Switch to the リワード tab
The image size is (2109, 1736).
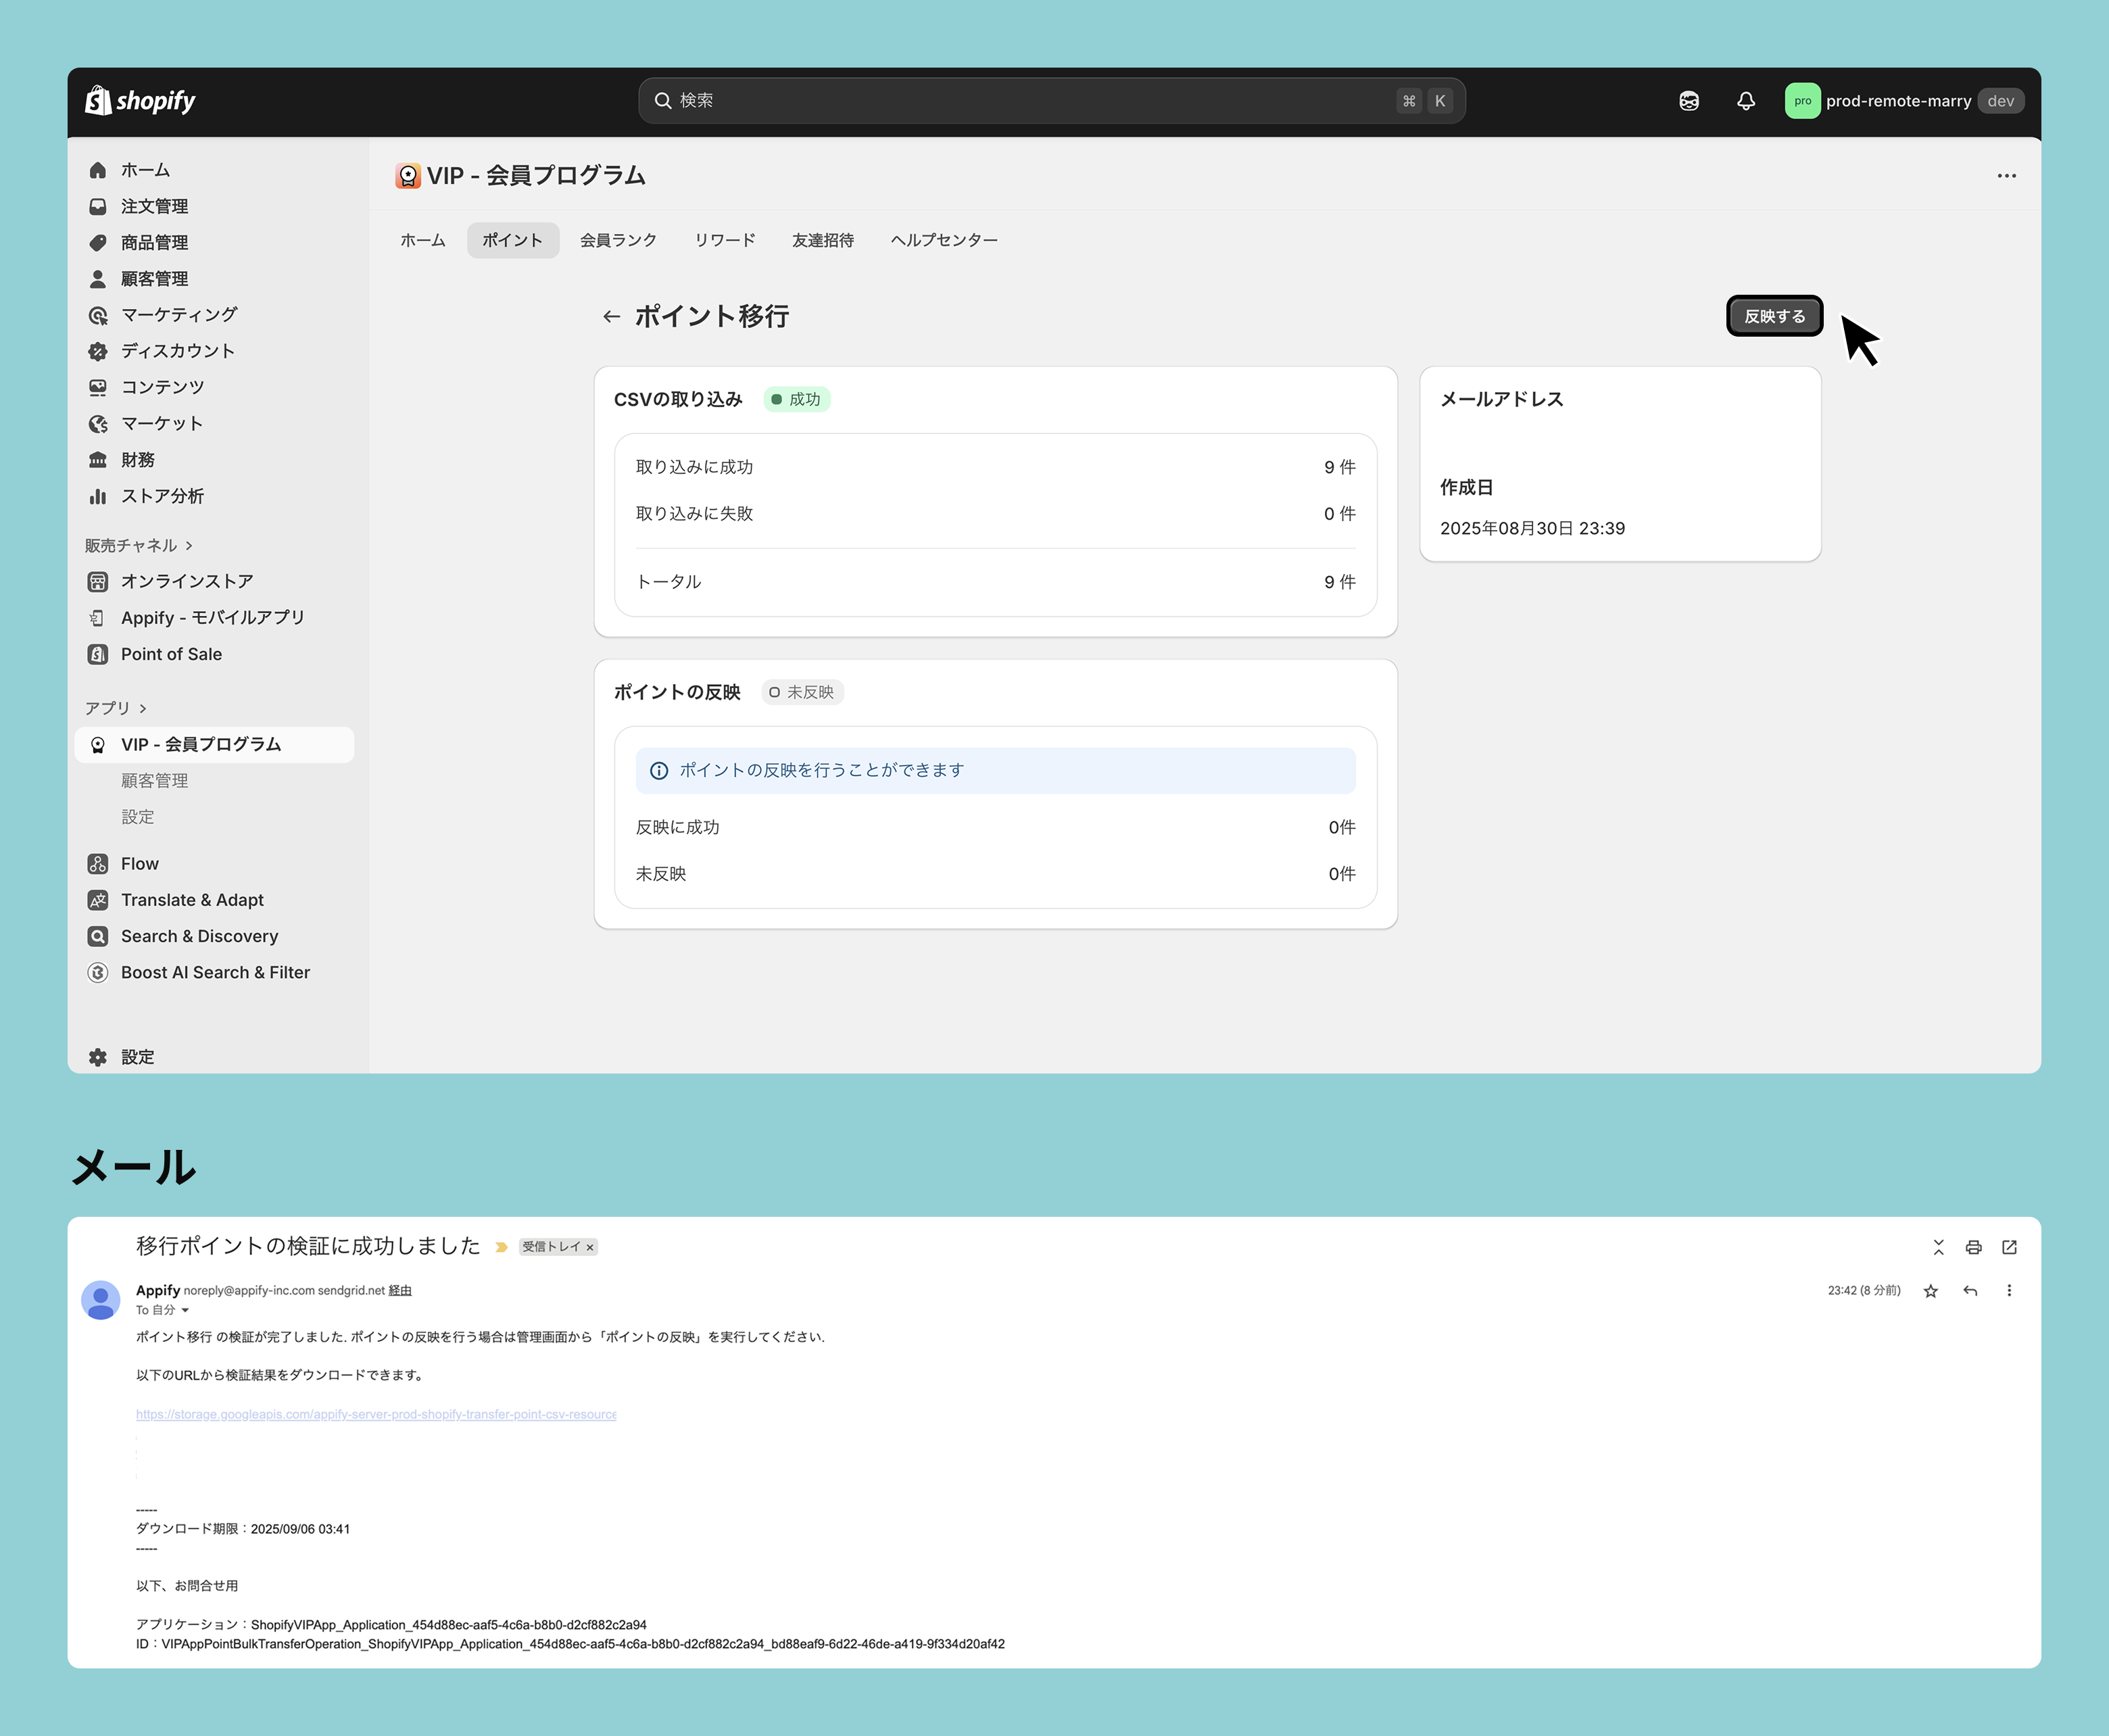click(x=724, y=240)
